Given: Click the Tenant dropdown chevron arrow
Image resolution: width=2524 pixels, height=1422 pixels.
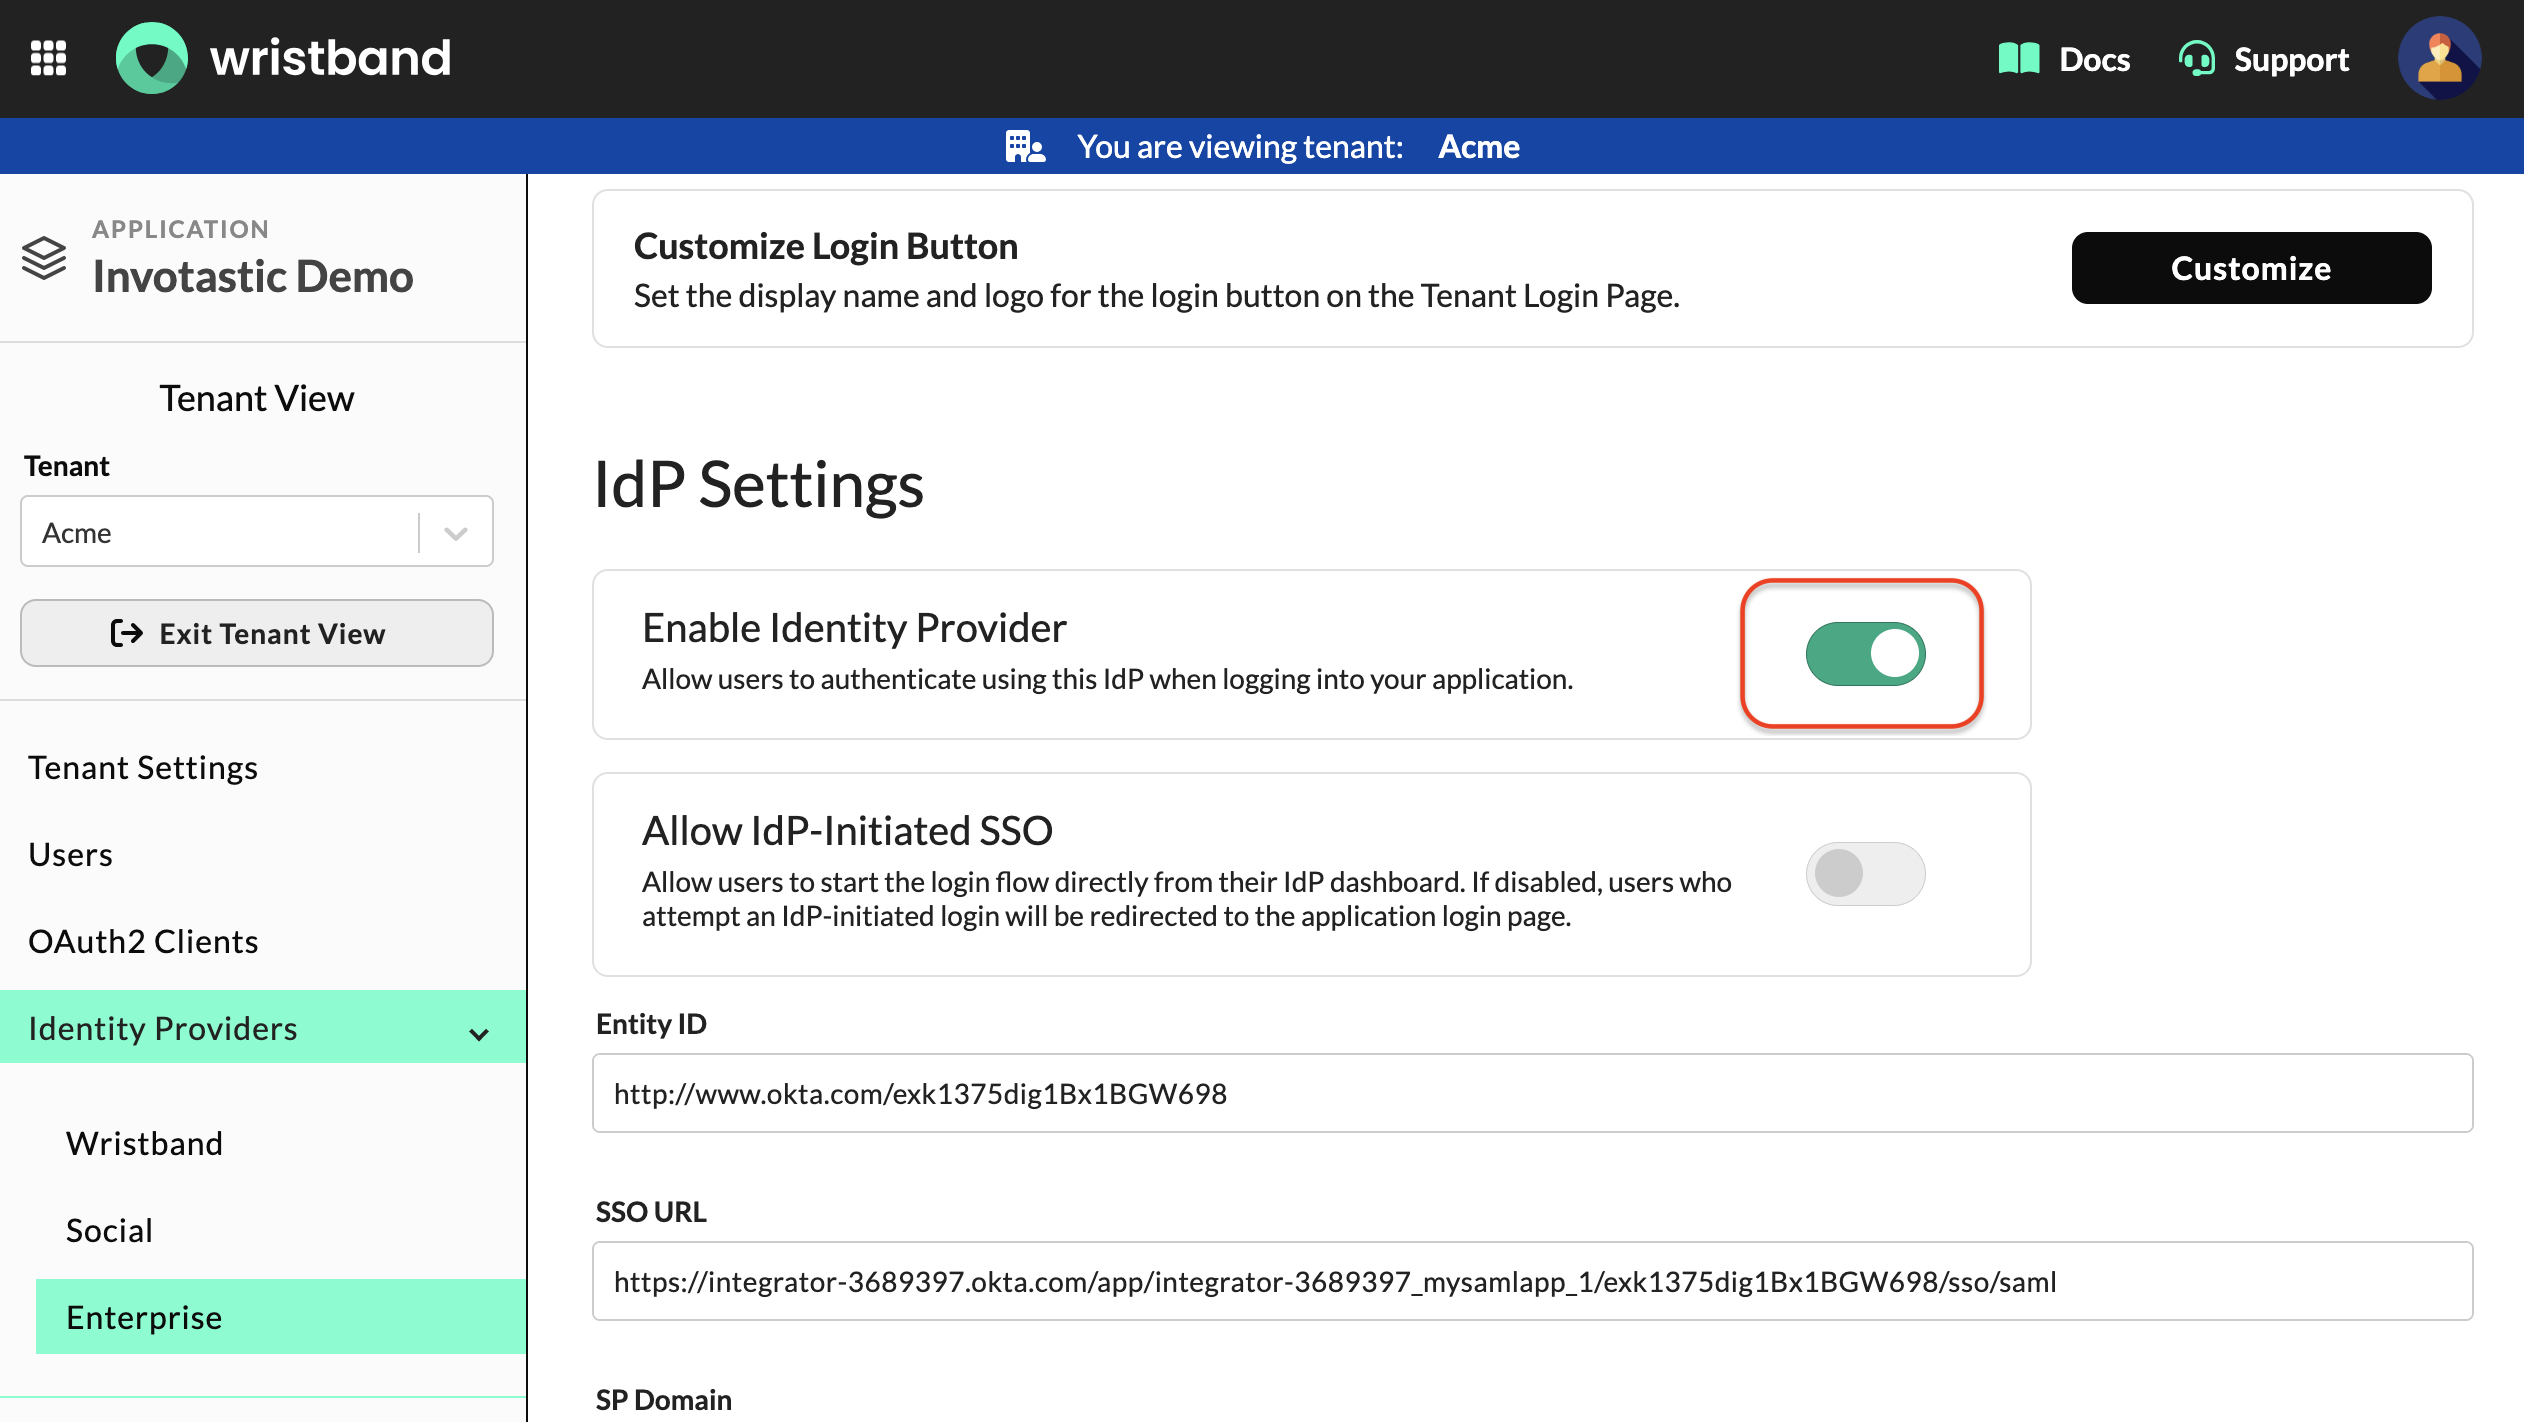Looking at the screenshot, I should (x=456, y=532).
